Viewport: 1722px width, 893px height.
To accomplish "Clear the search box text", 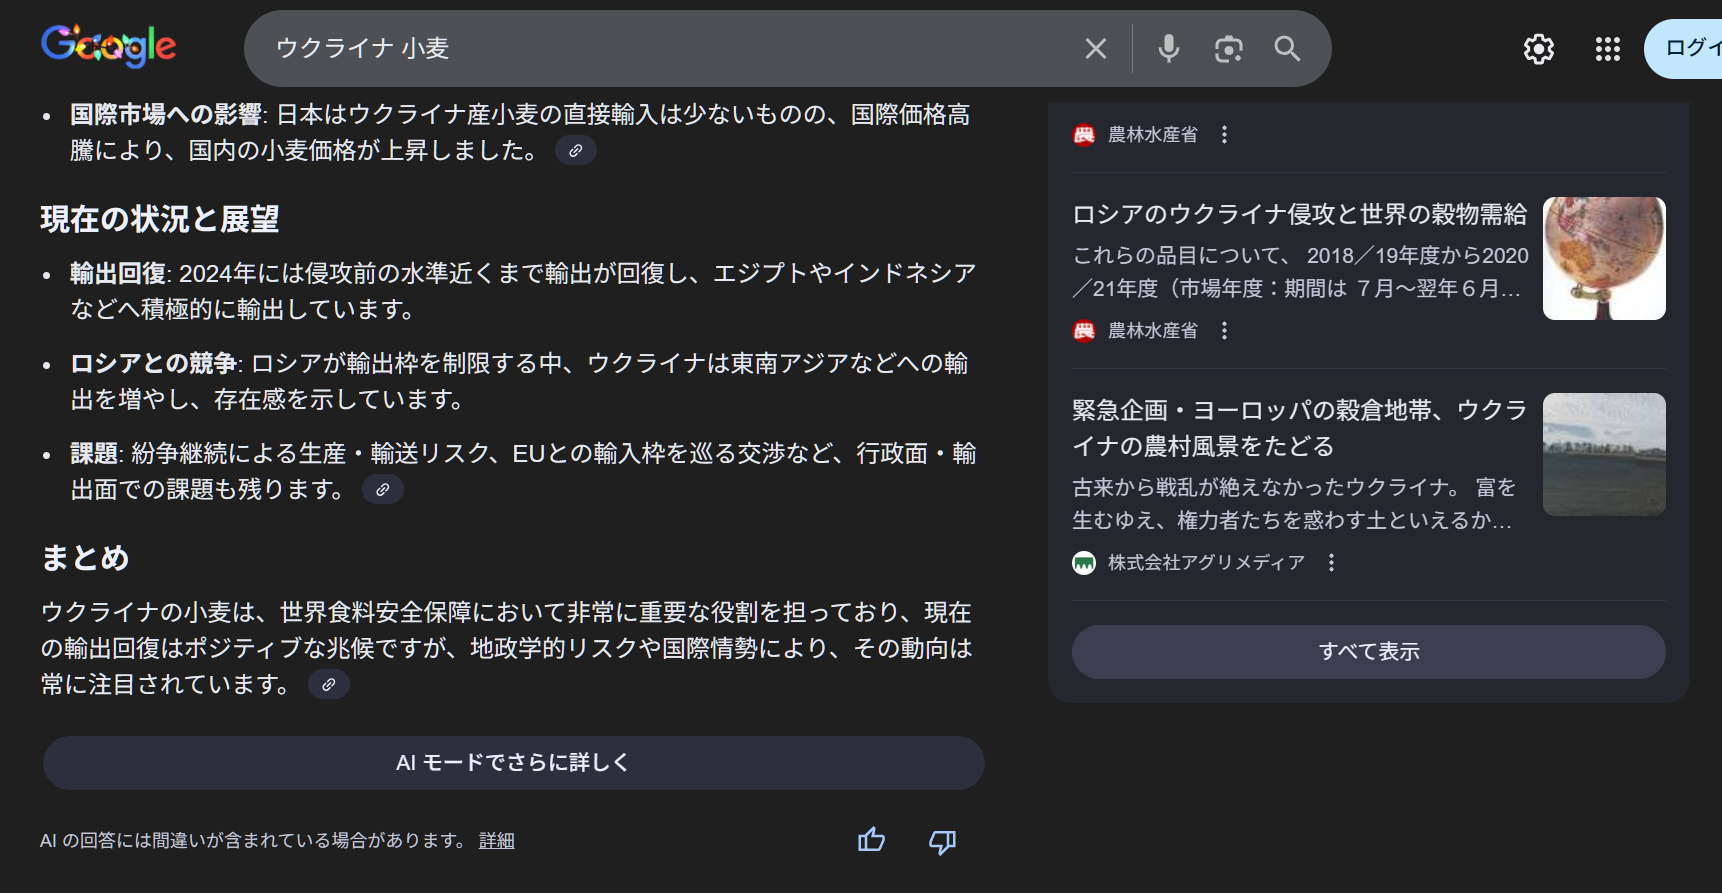I will (1095, 49).
